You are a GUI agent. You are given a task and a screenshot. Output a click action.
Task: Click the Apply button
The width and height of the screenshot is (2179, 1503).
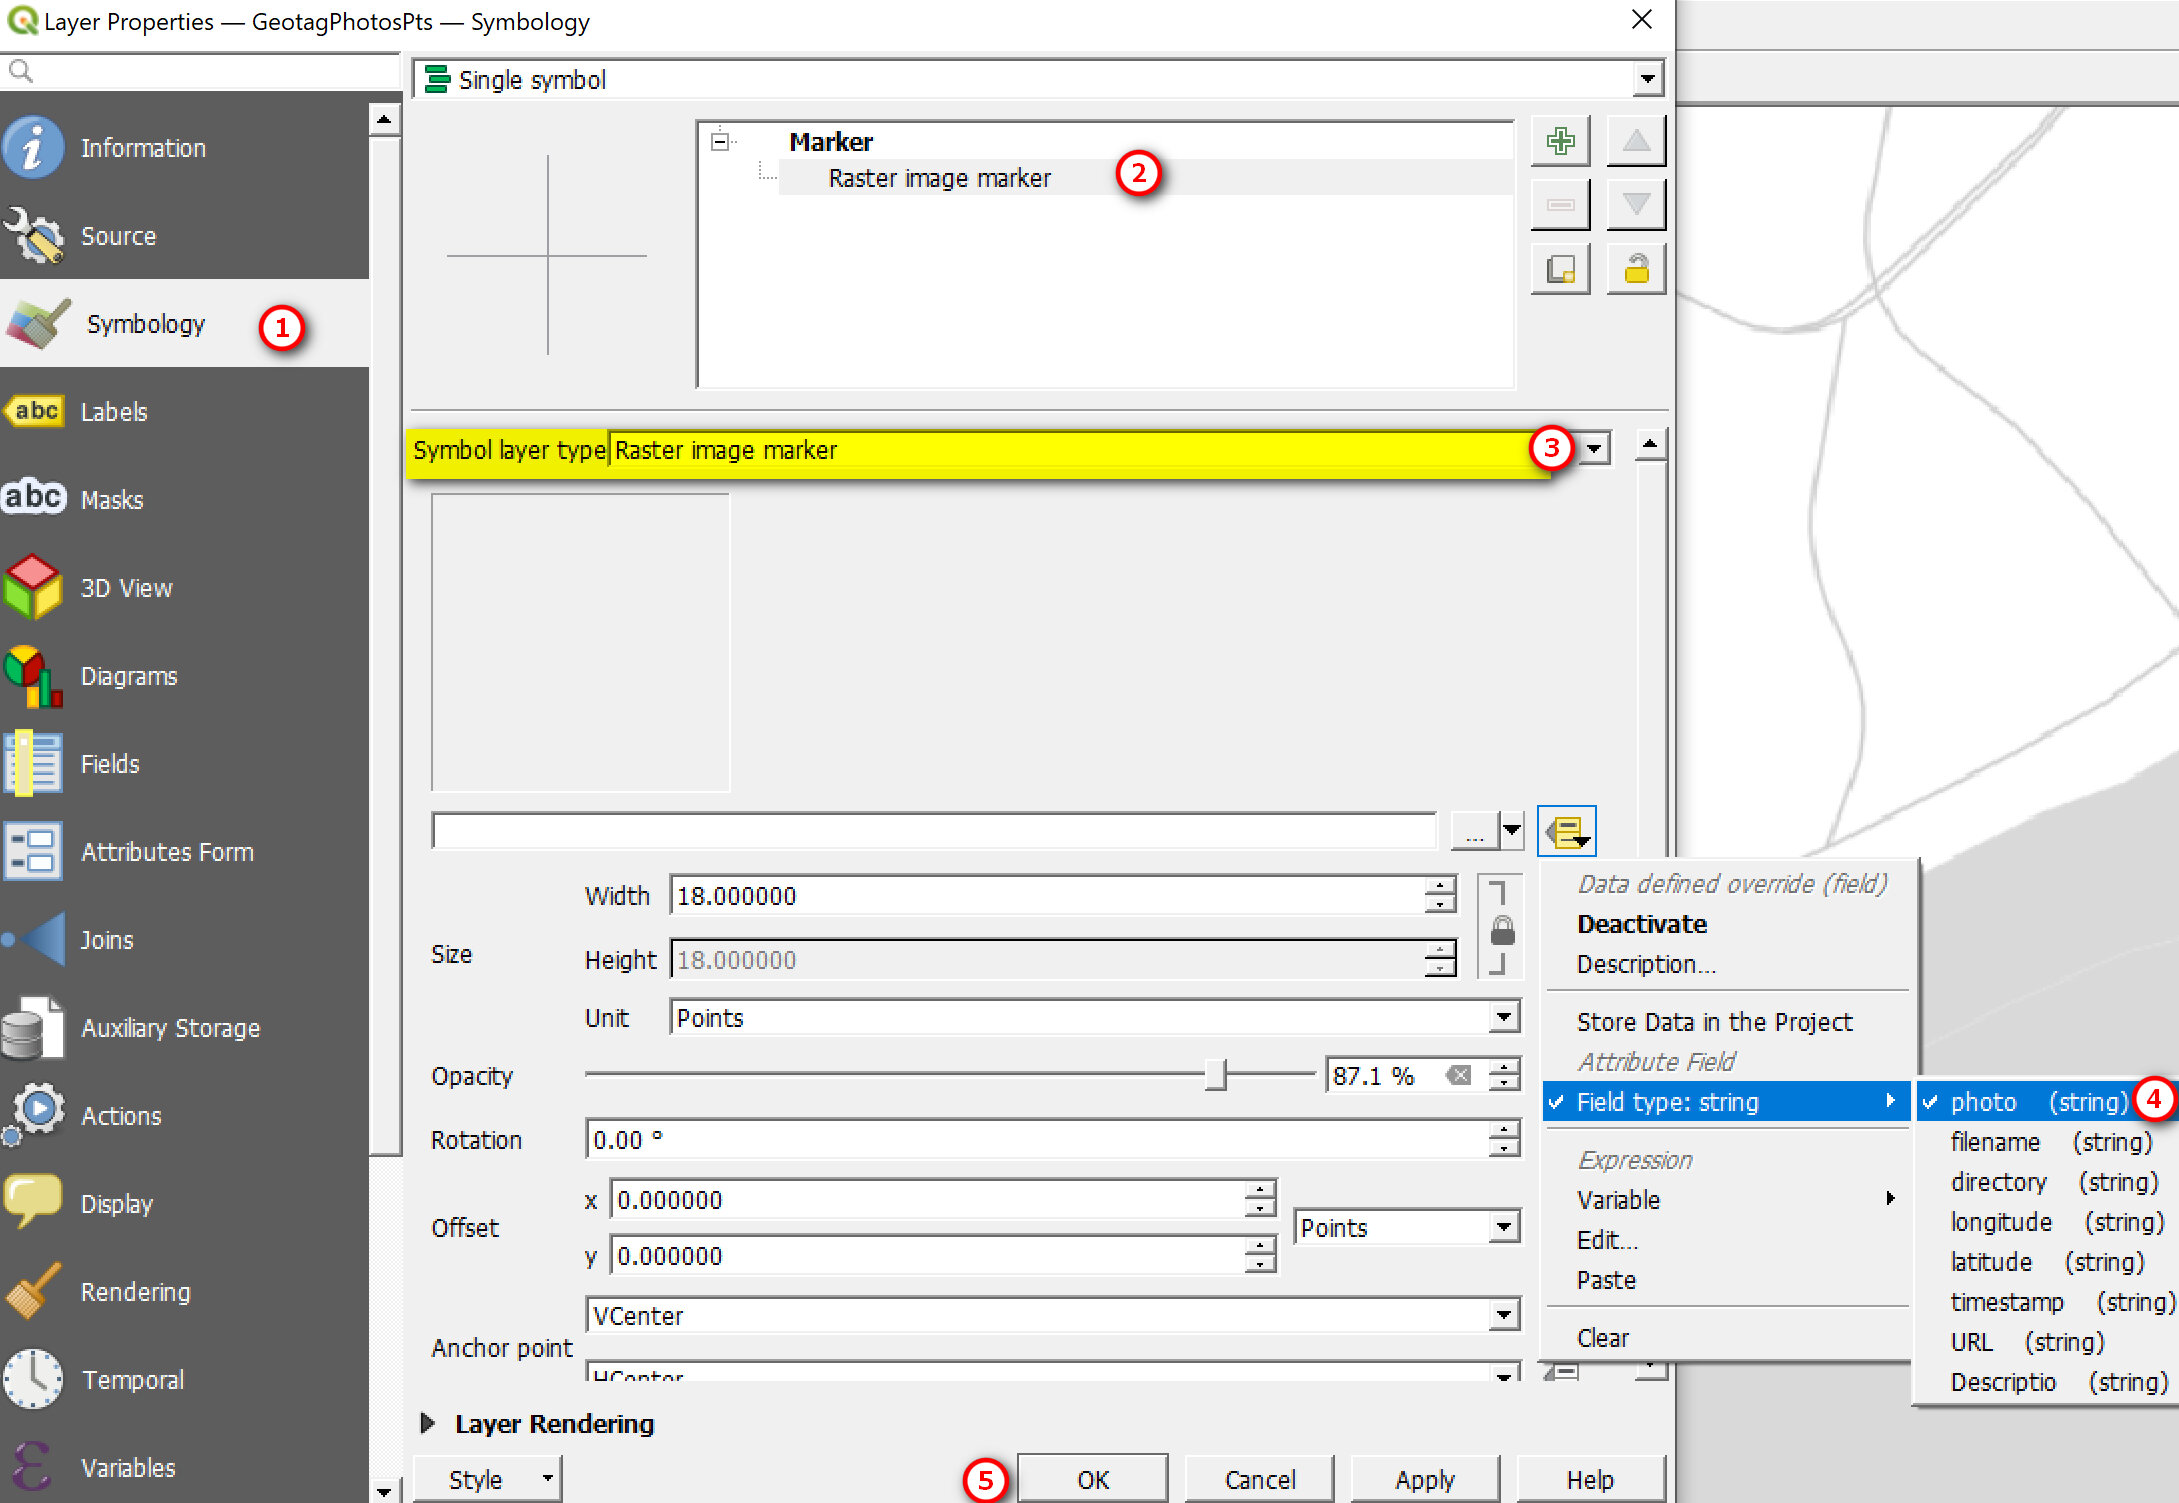coord(1425,1479)
